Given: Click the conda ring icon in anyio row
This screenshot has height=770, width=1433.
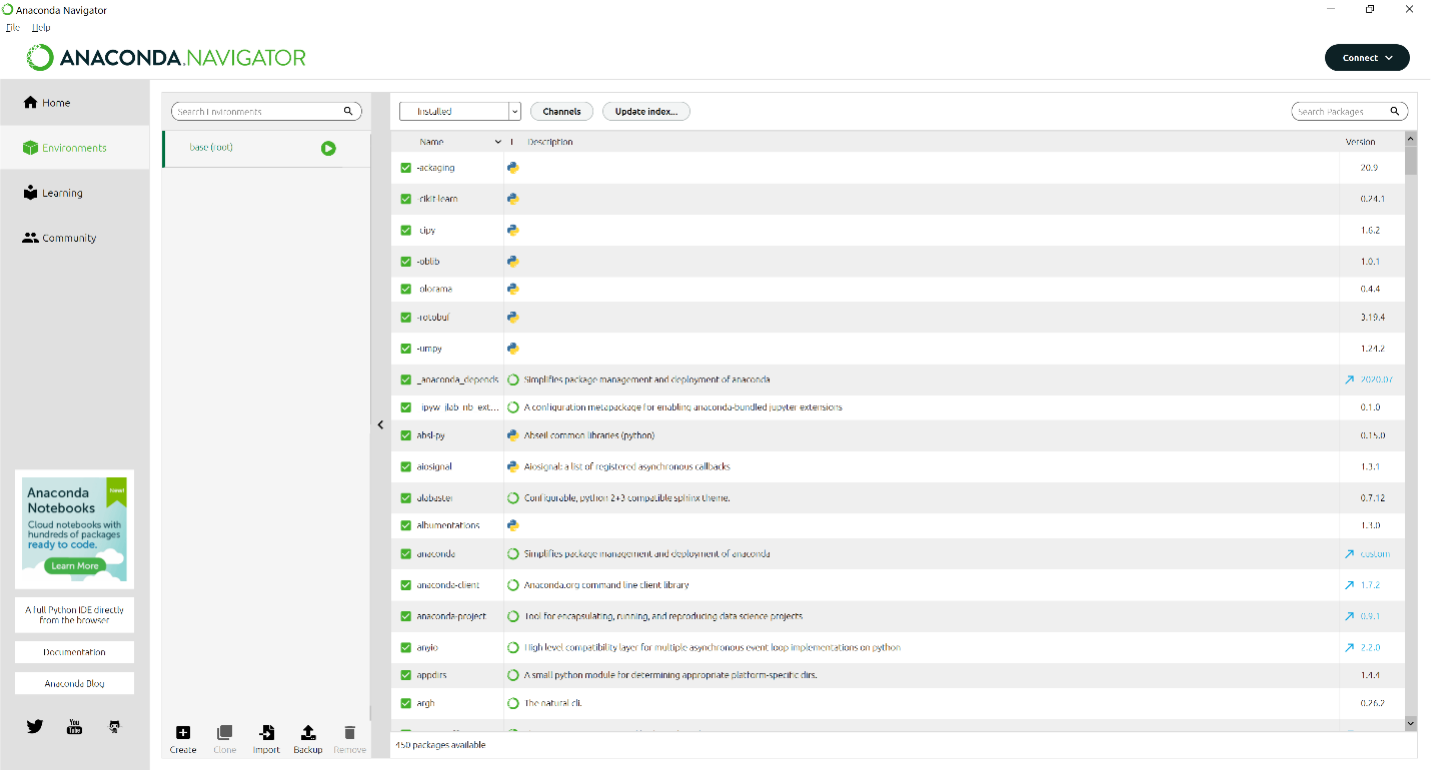Looking at the screenshot, I should 513,647.
